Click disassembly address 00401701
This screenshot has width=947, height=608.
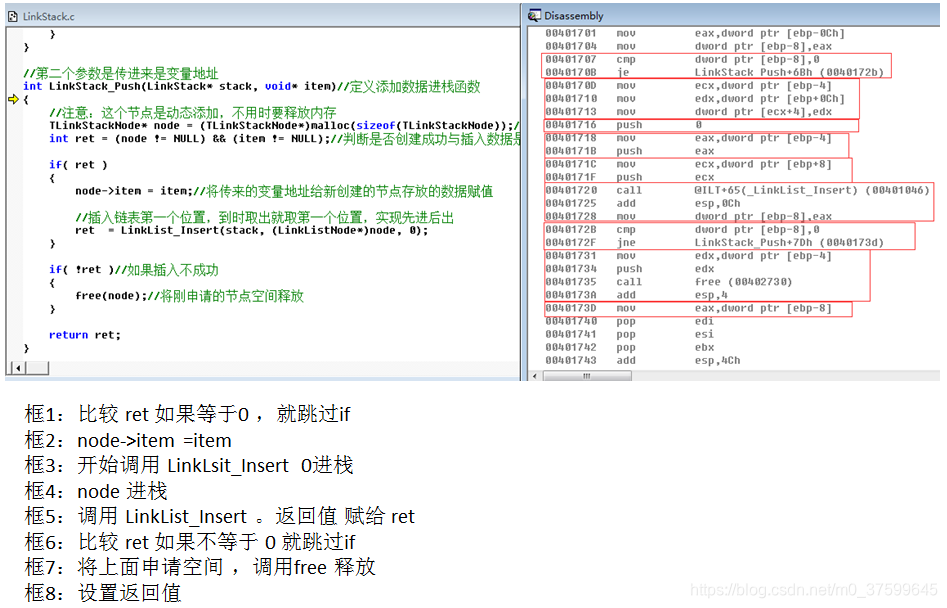571,34
